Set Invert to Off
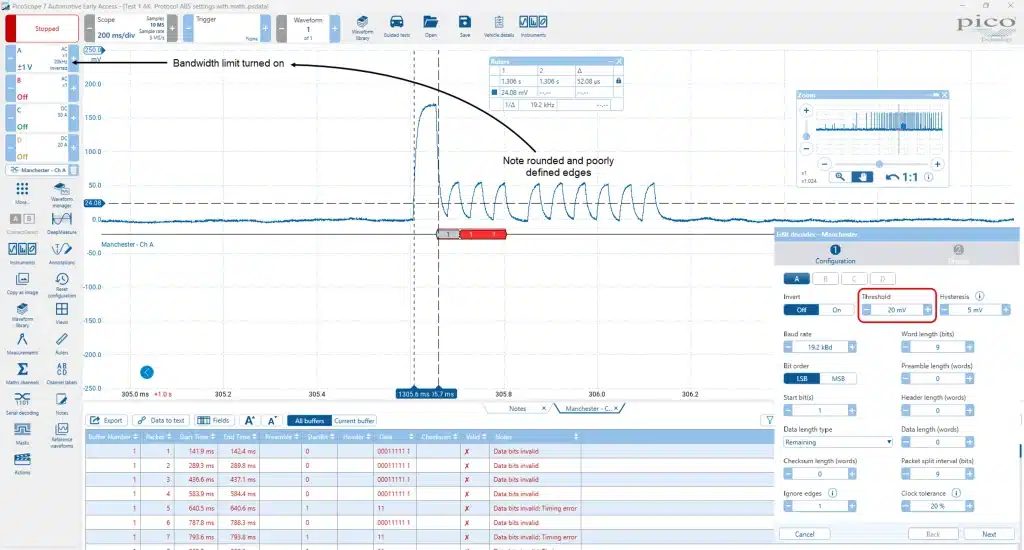 coord(801,310)
